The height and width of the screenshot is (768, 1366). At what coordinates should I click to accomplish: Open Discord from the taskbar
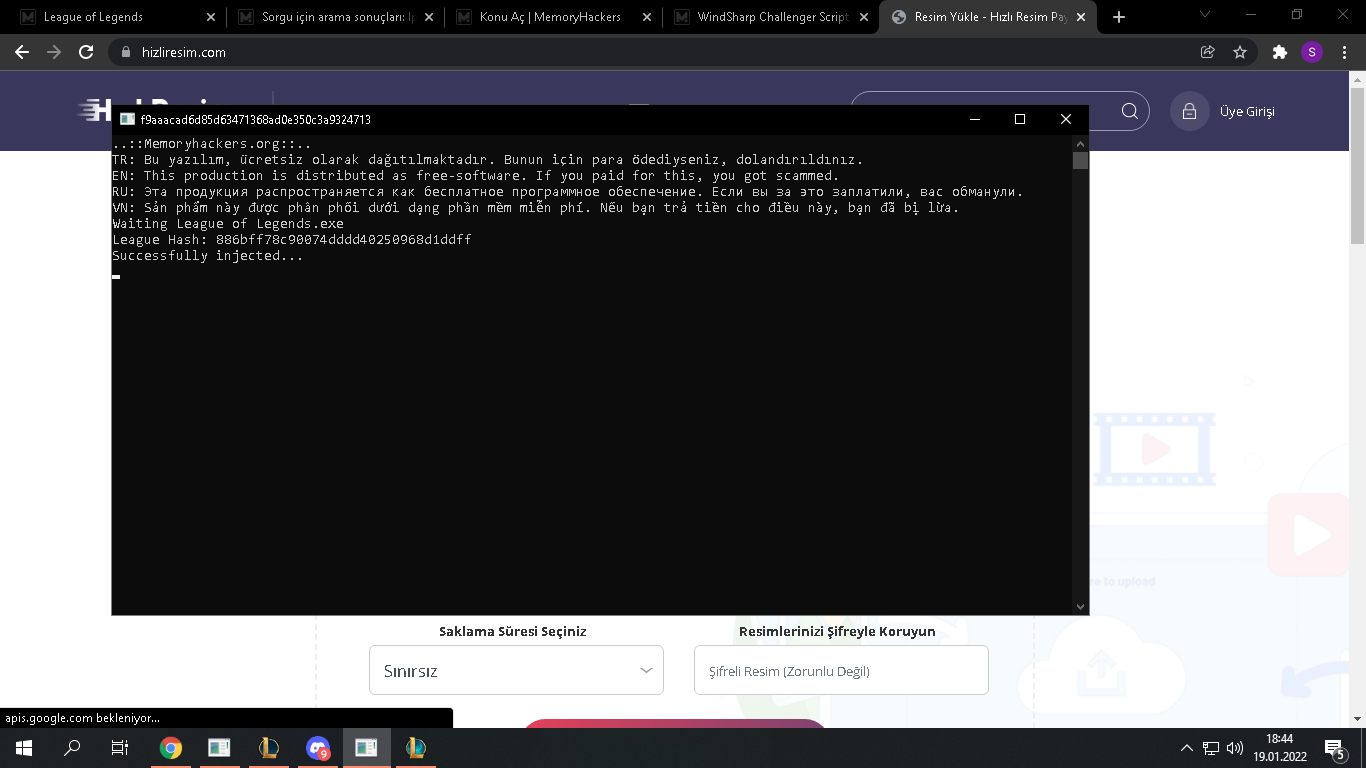click(318, 748)
